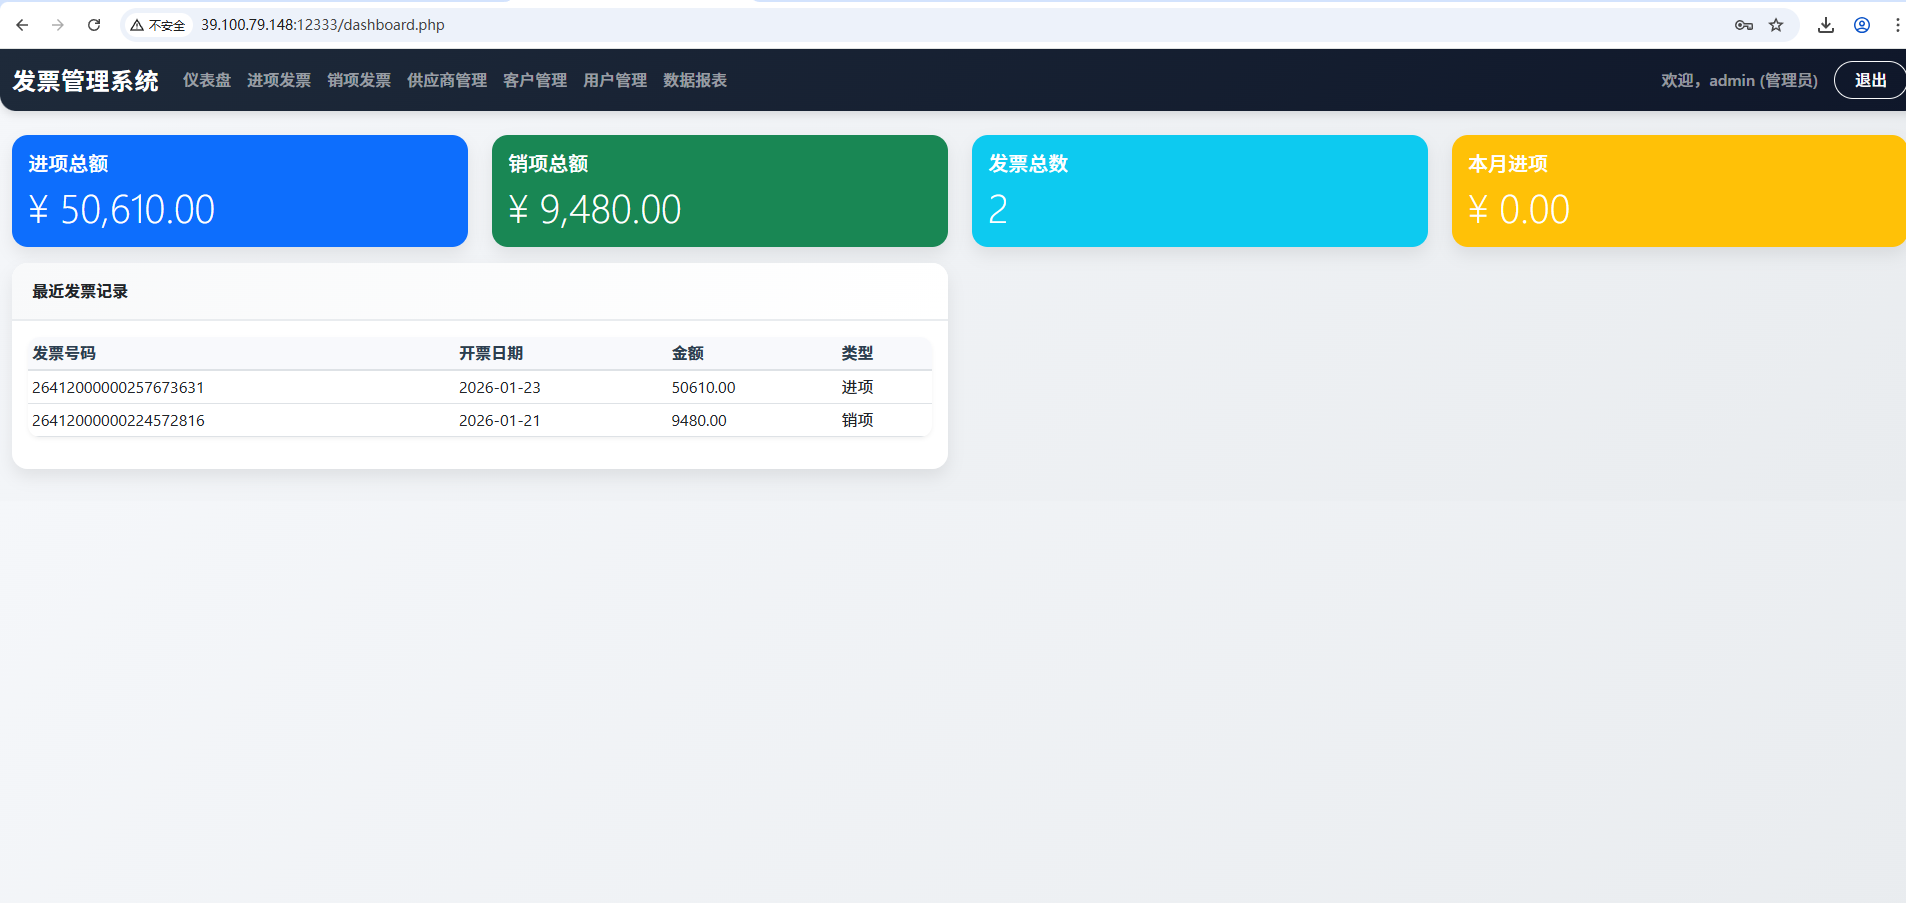Viewport: 1906px width, 903px height.
Task: Navigate to 供应商管理
Action: point(447,80)
